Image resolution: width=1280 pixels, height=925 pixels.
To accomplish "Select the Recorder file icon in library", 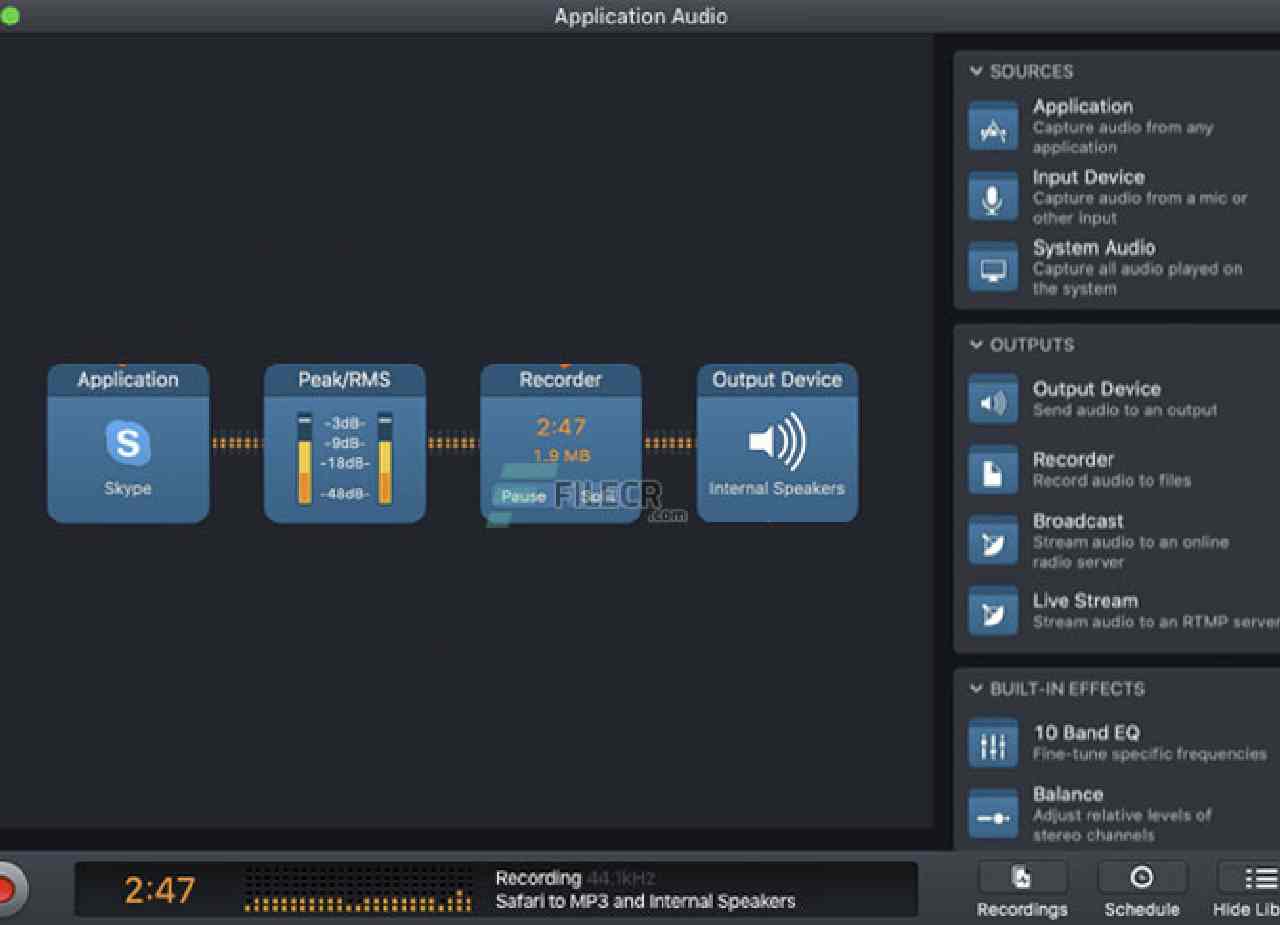I will (993, 470).
